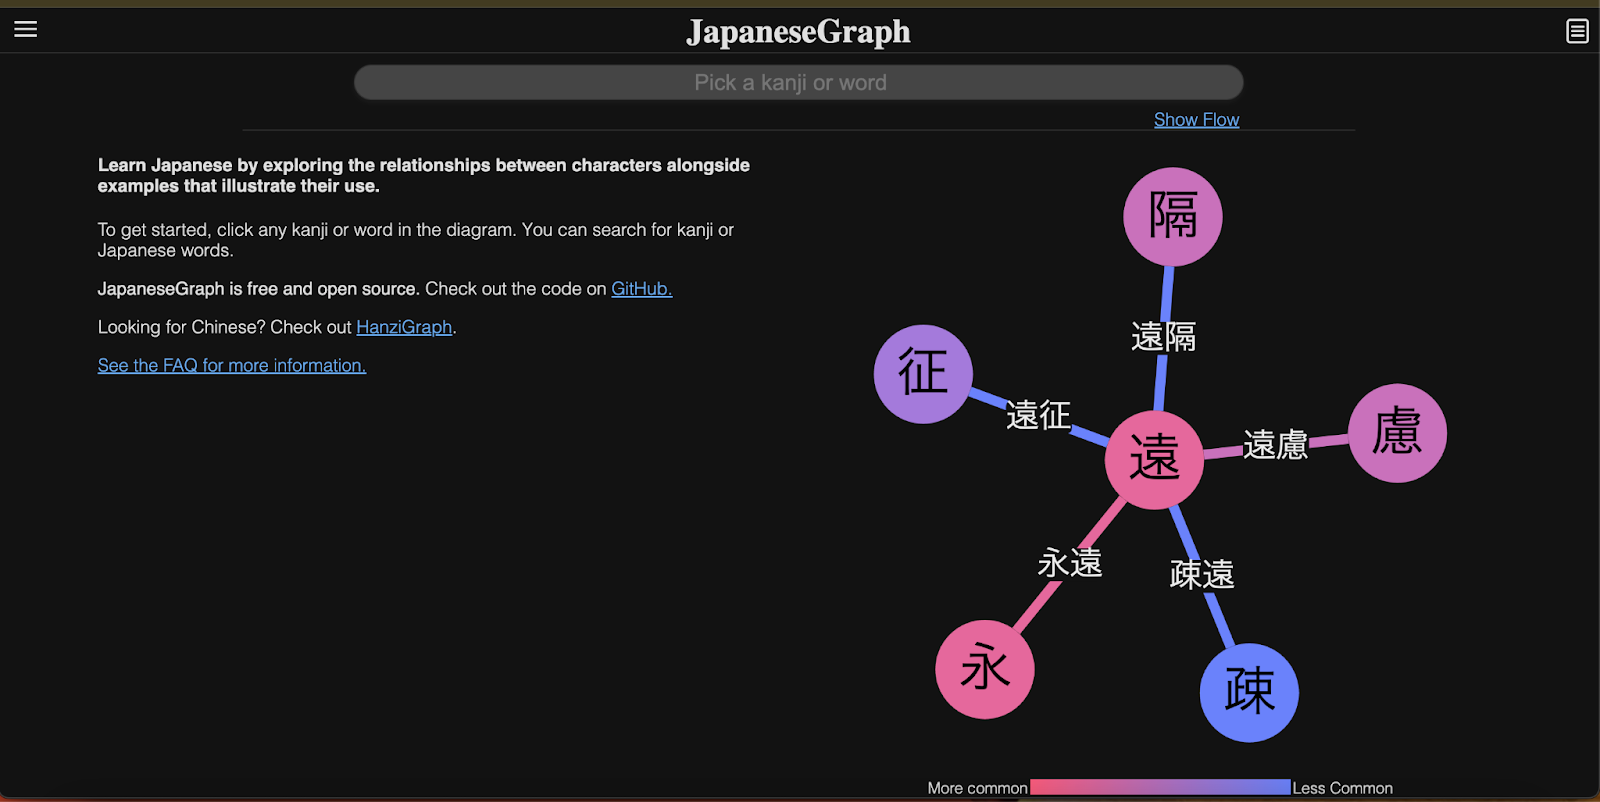Click the JapaneseGraph title
Viewport: 1600px width, 802px height.
tap(798, 32)
